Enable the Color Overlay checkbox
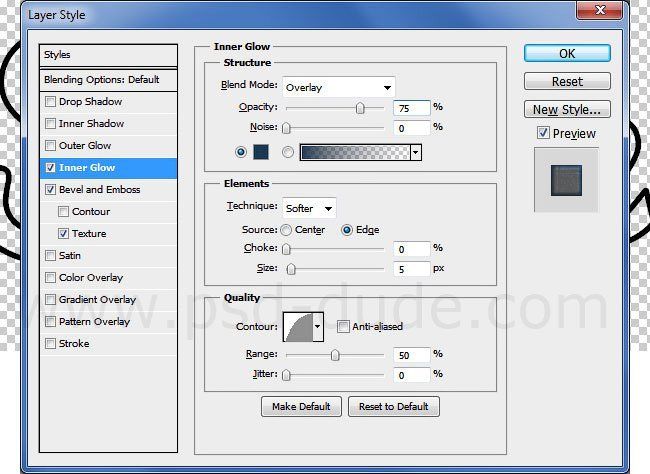The image size is (650, 474). [50, 277]
